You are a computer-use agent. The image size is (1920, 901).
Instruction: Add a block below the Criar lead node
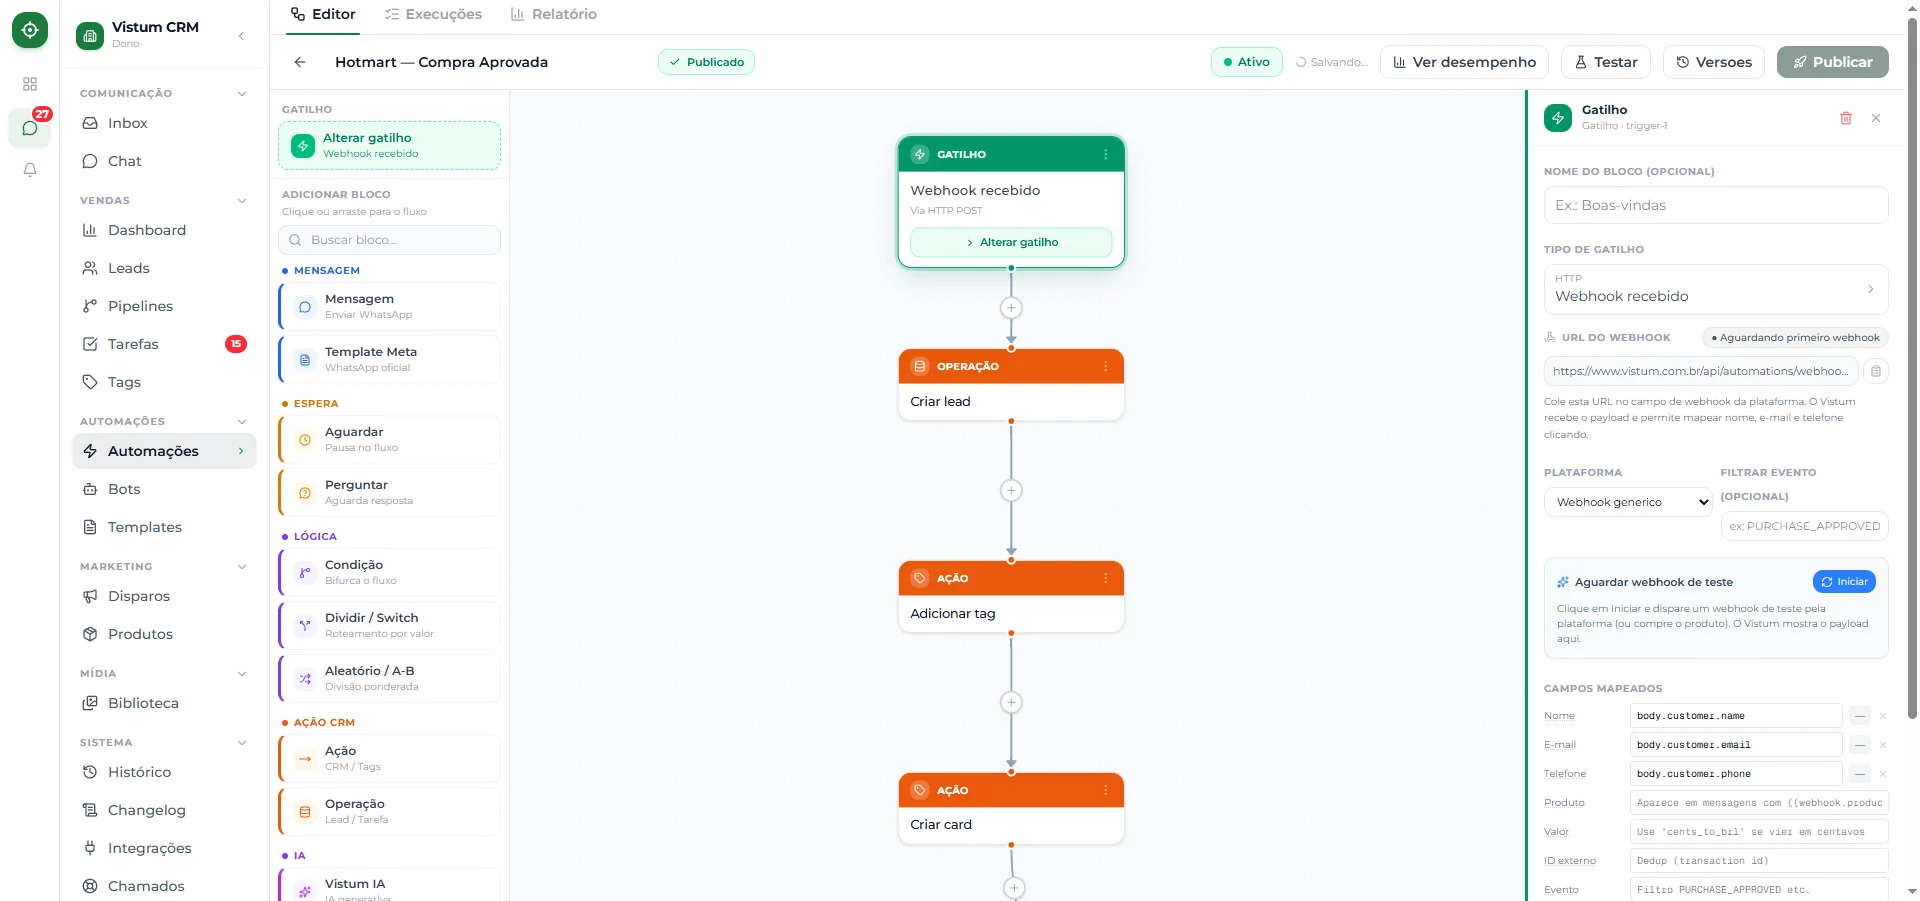(x=1011, y=490)
